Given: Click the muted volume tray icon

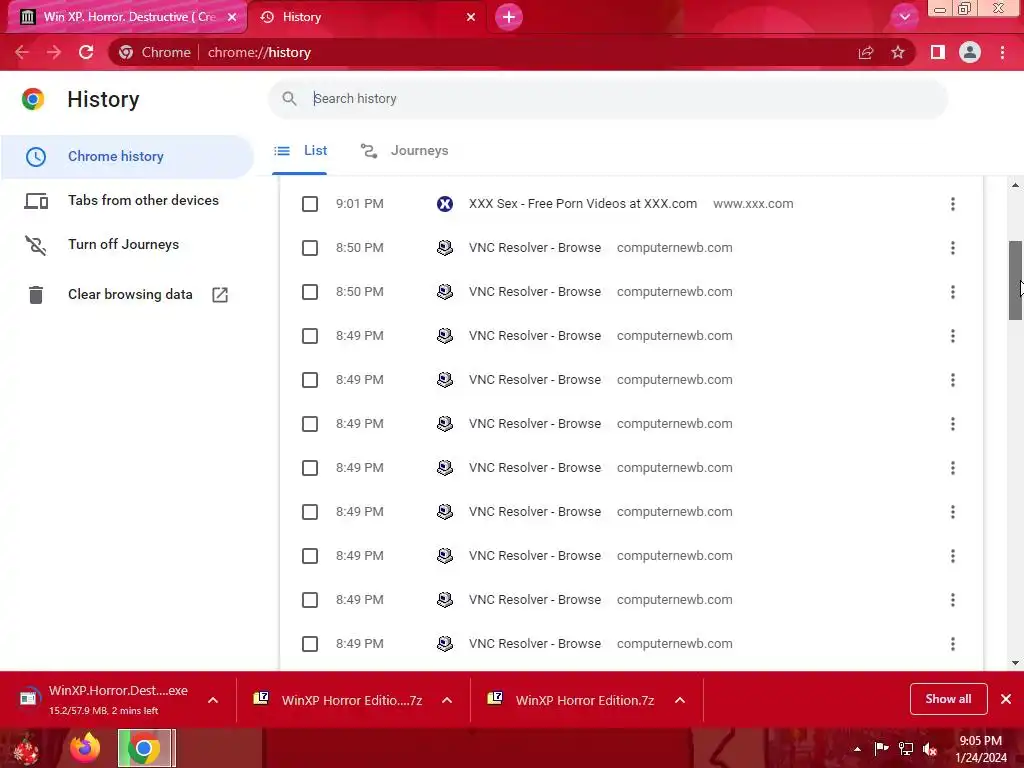Looking at the screenshot, I should pyautogui.click(x=930, y=748).
